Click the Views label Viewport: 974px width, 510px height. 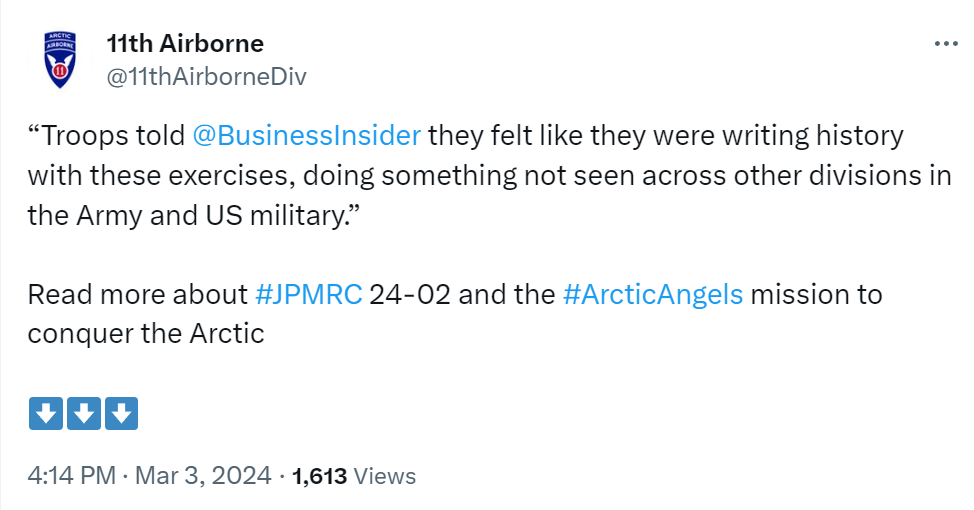[x=385, y=476]
